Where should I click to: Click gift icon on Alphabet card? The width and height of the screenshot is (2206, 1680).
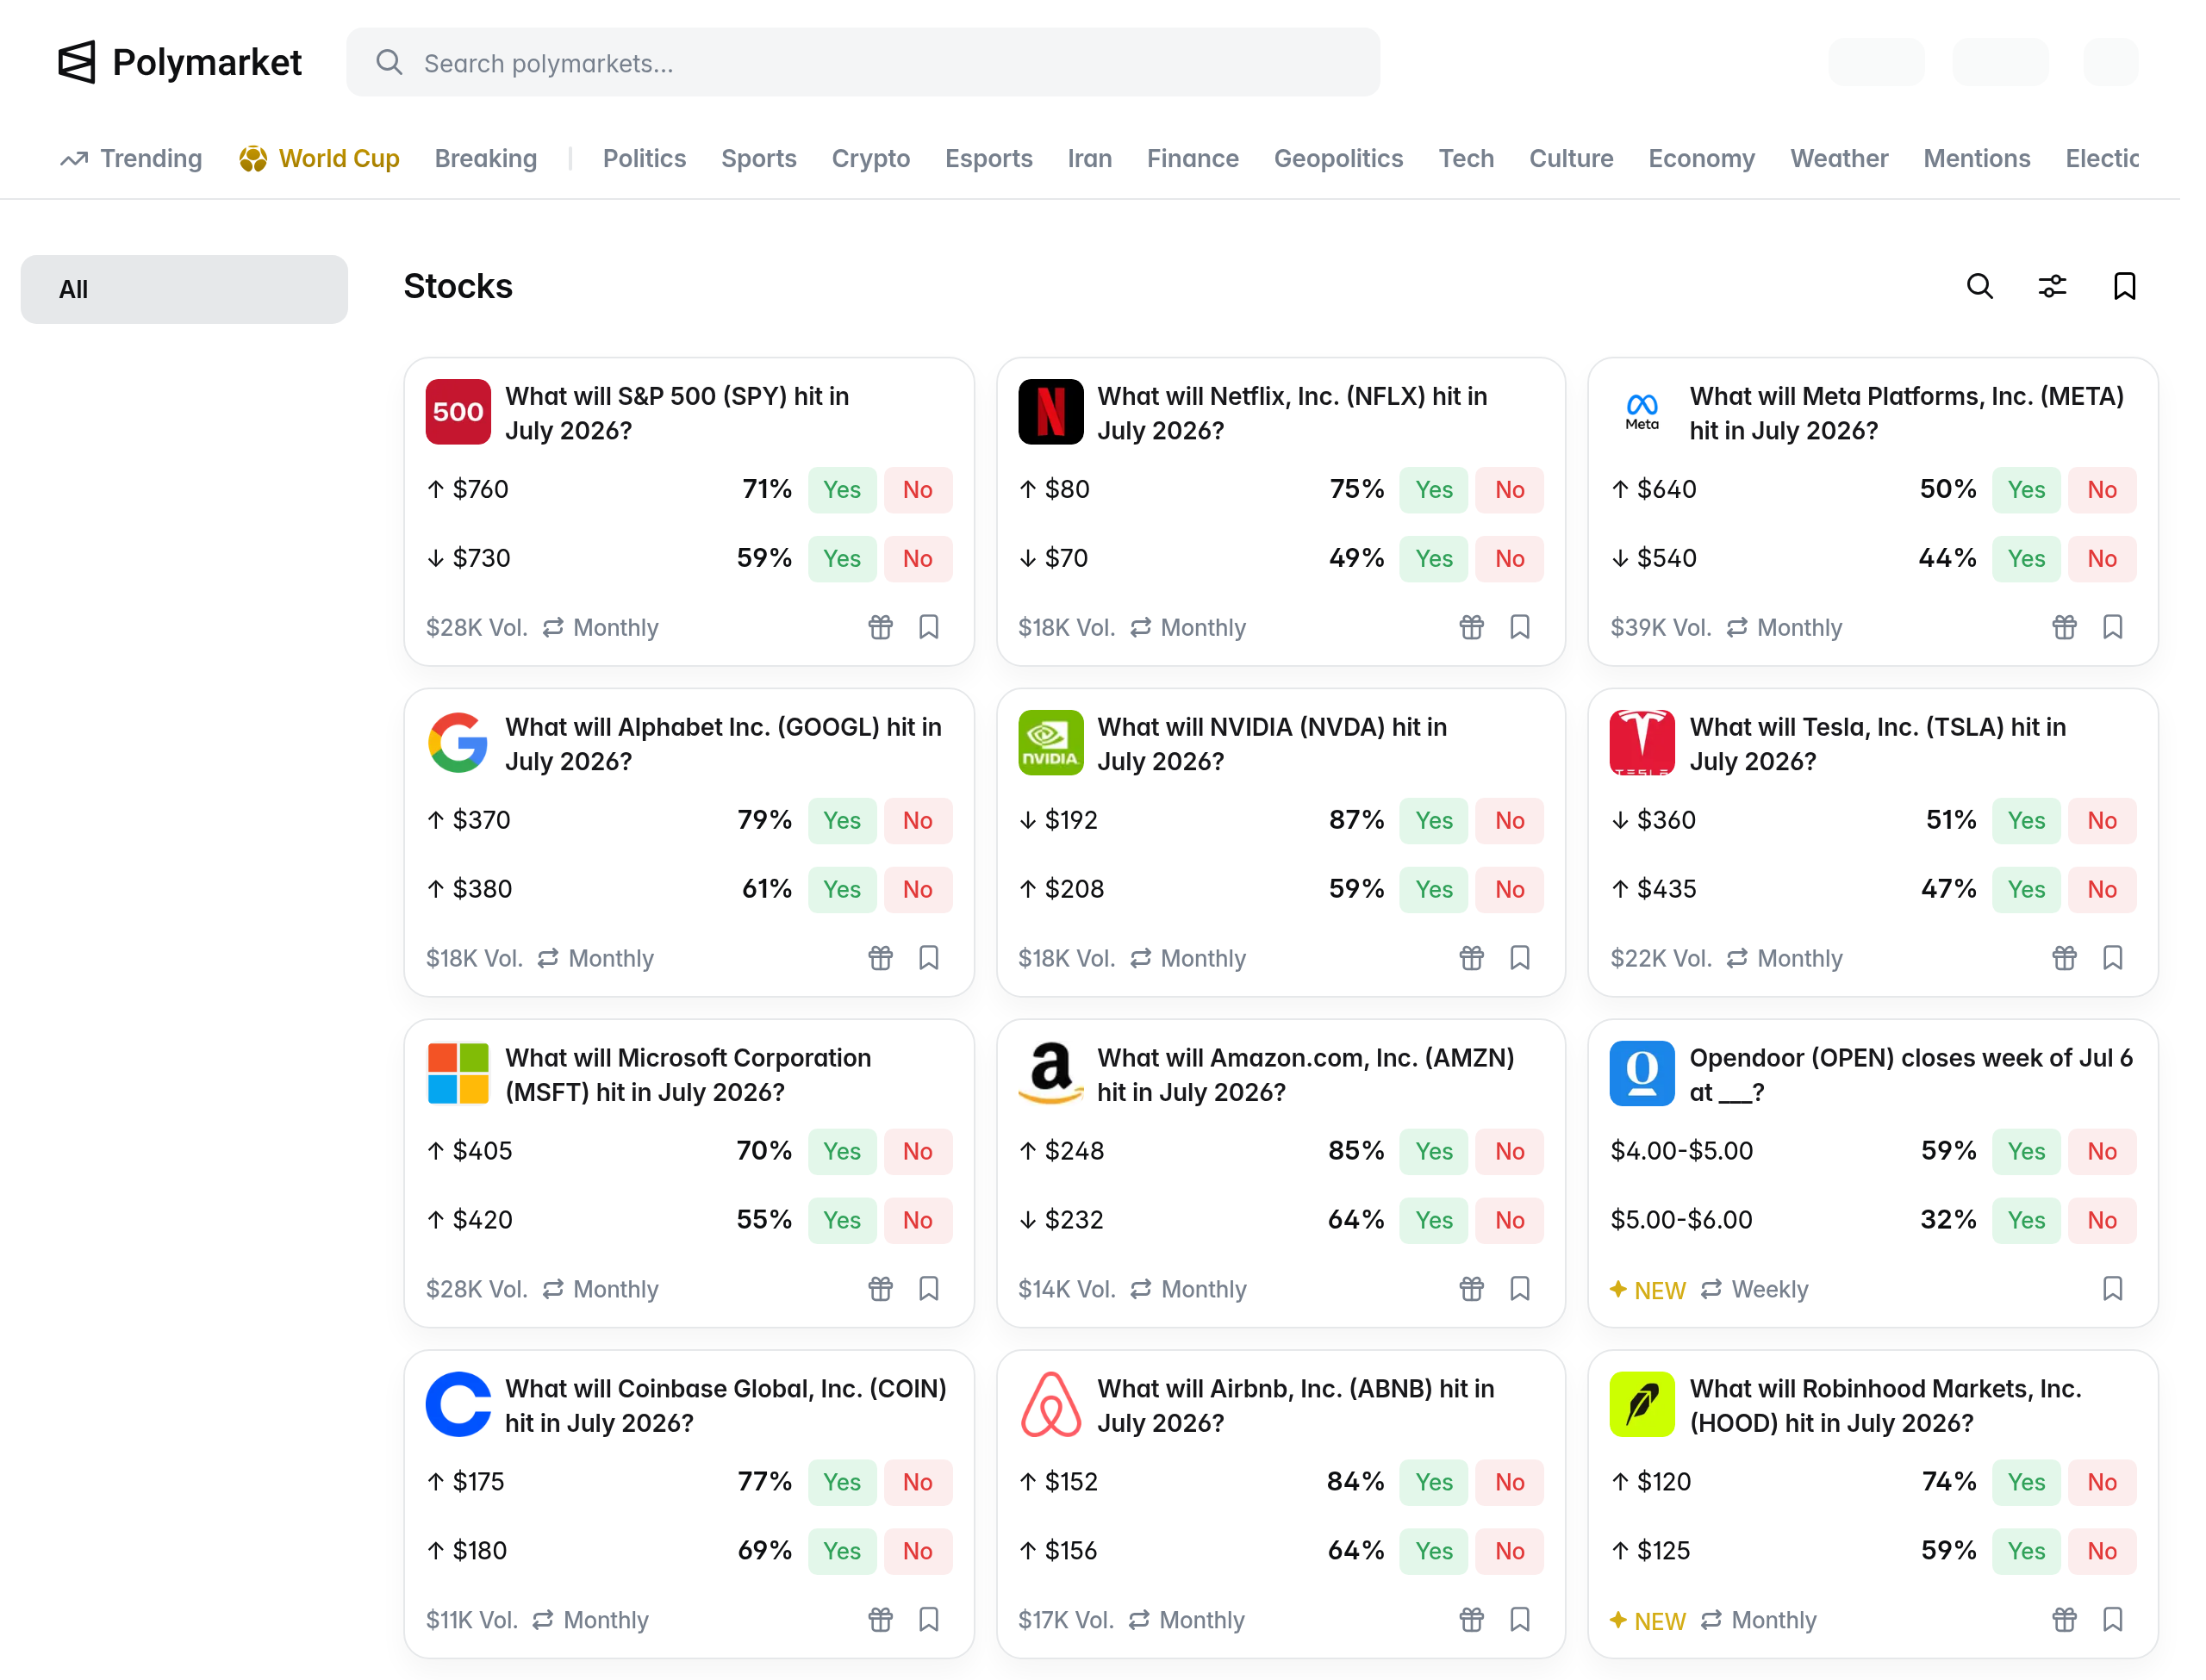coord(880,958)
